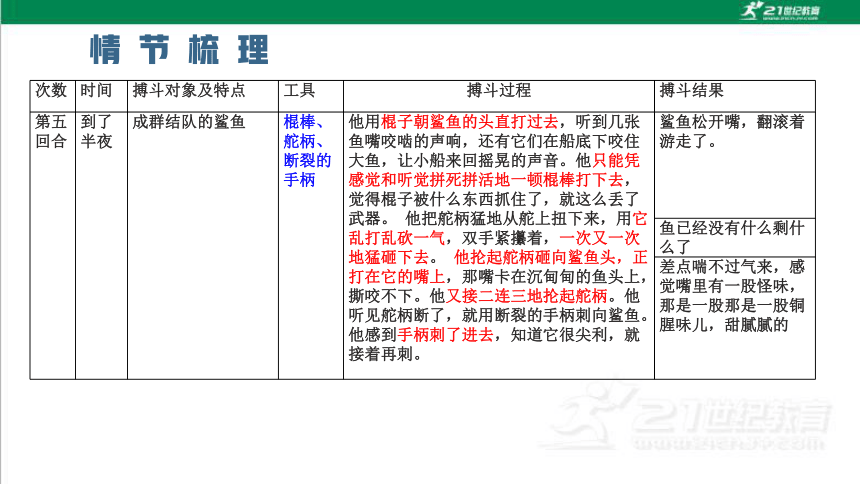860x484 pixels.
Task: Click red phrase 手柄刺了进去
Action: click(x=445, y=334)
